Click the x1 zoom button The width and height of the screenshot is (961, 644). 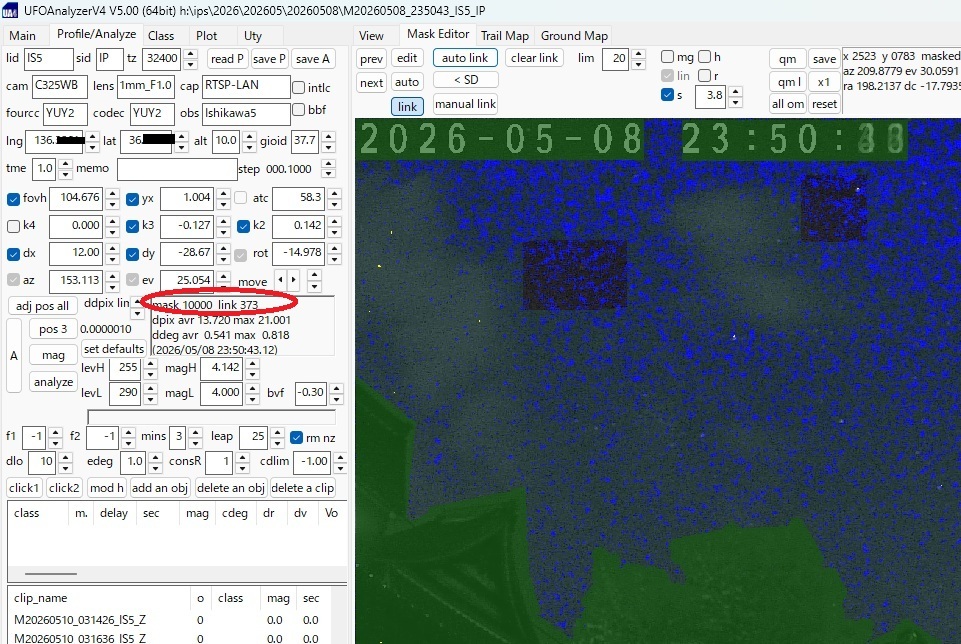(x=824, y=82)
